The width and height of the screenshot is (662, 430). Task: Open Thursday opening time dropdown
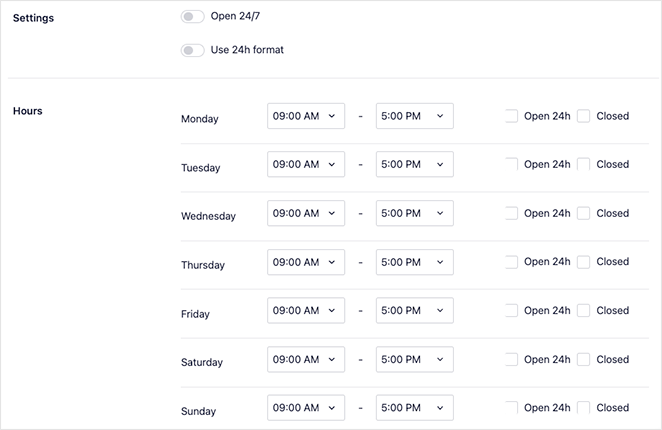(306, 262)
